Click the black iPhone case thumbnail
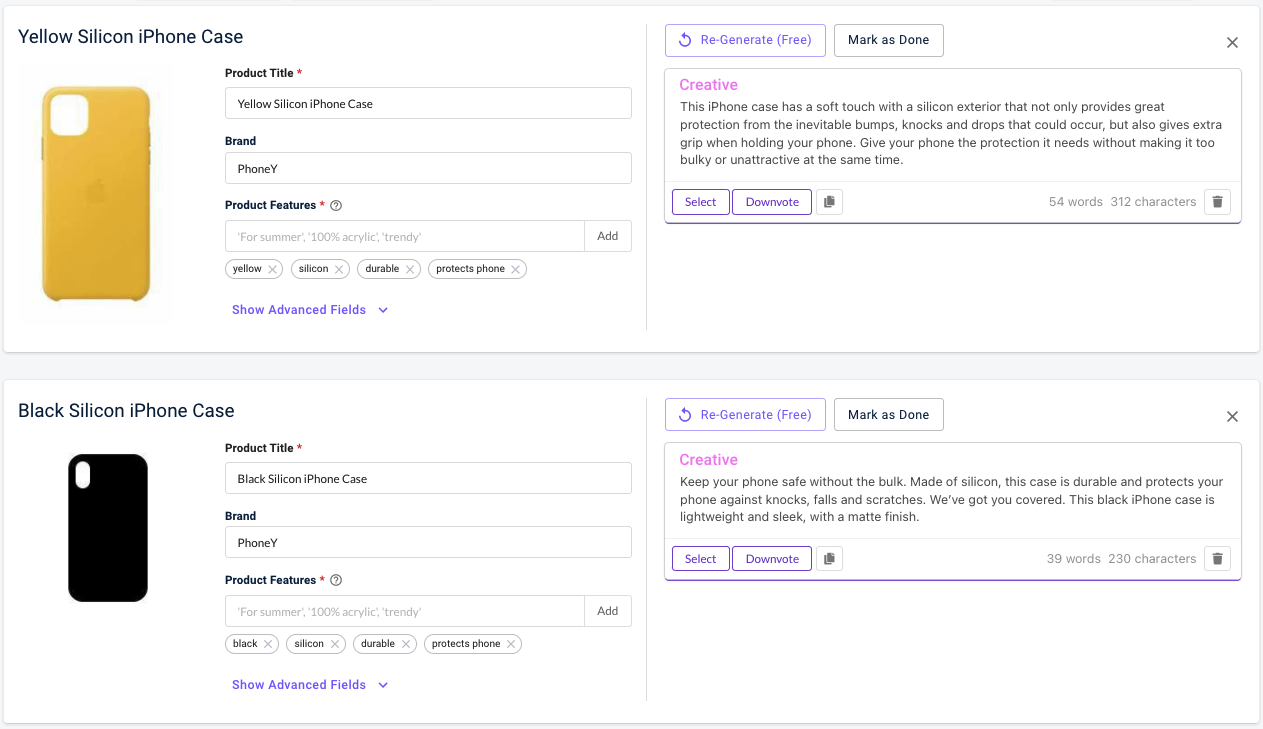 click(x=108, y=528)
